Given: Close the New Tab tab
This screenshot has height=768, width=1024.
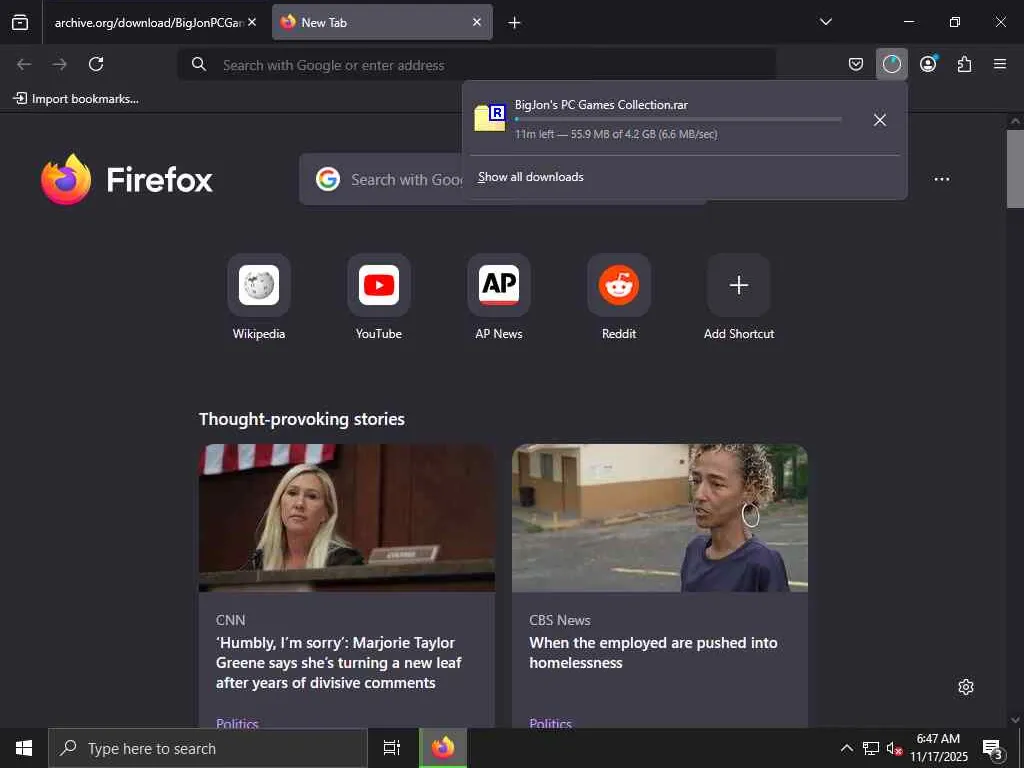Looking at the screenshot, I should (x=477, y=22).
